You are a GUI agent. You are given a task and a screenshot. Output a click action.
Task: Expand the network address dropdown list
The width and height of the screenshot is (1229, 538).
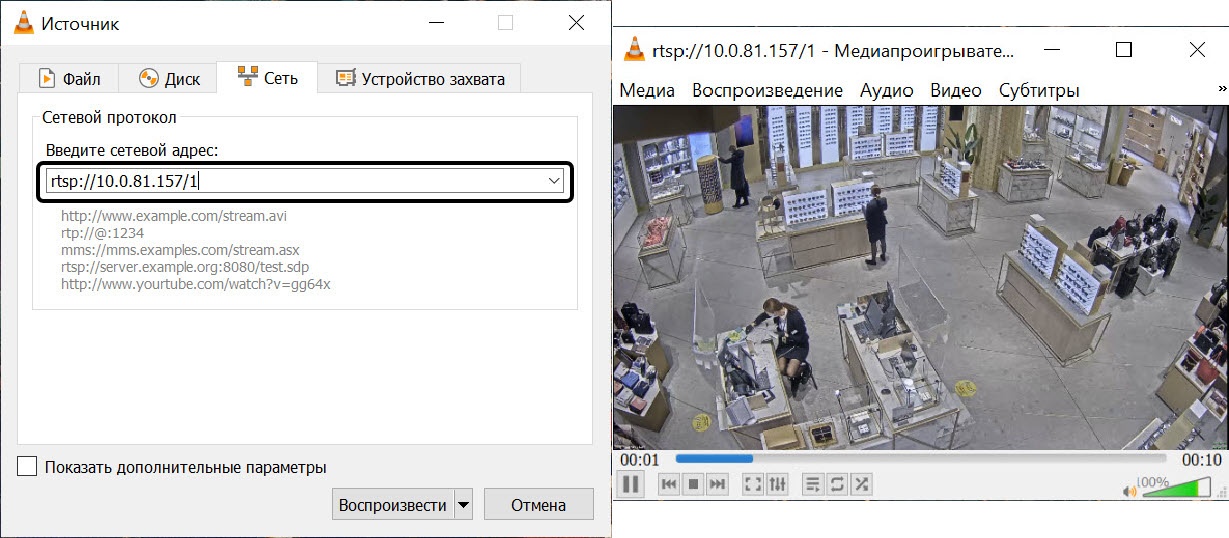coord(554,181)
